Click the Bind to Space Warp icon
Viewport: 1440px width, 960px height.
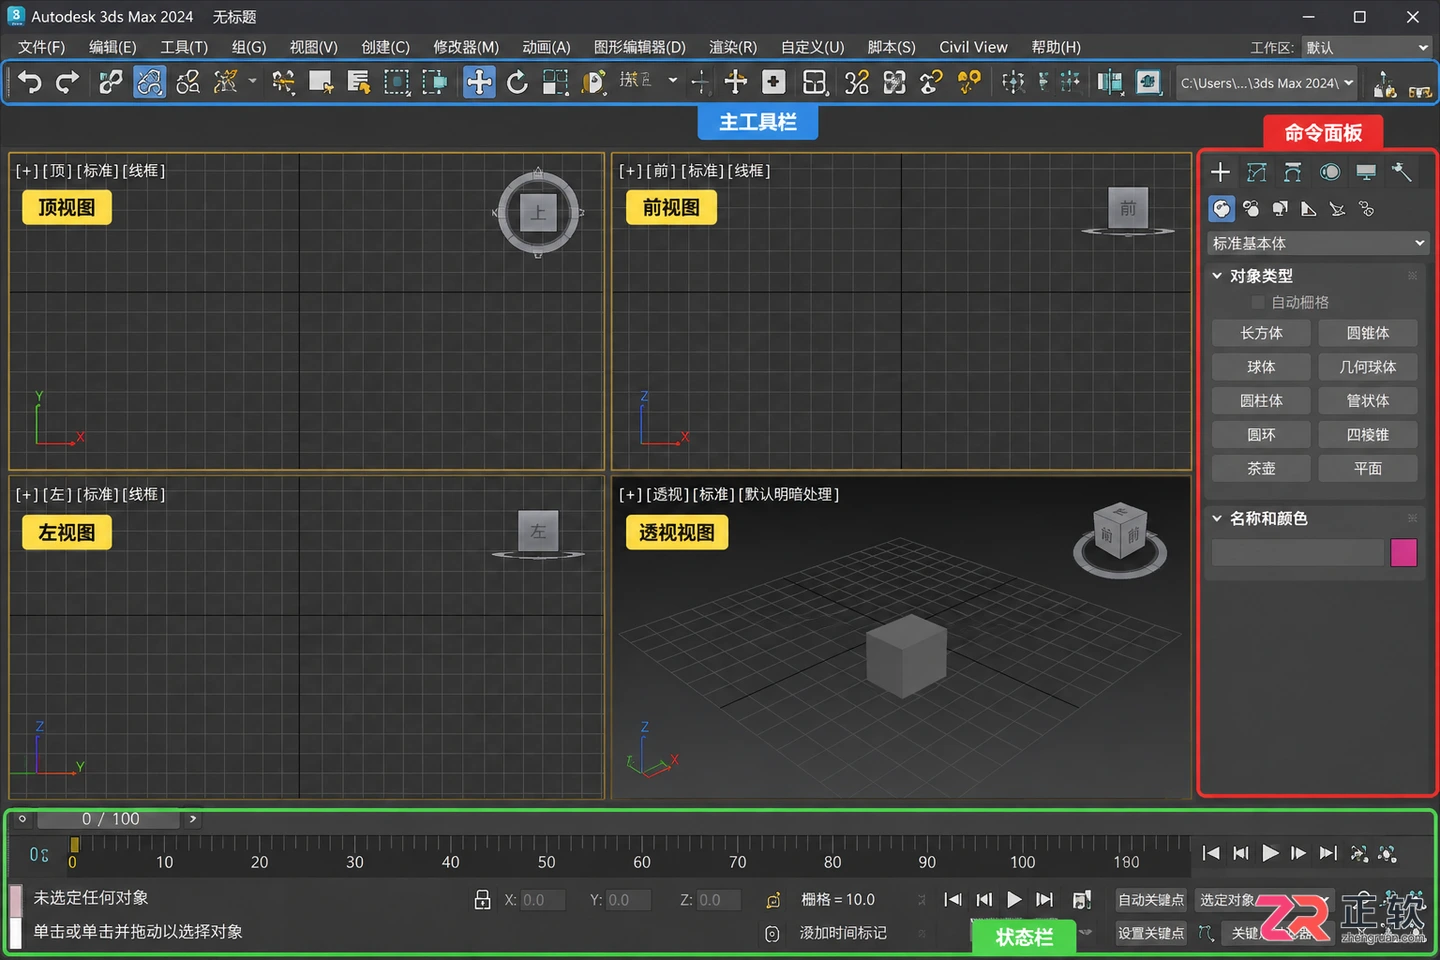[226, 82]
